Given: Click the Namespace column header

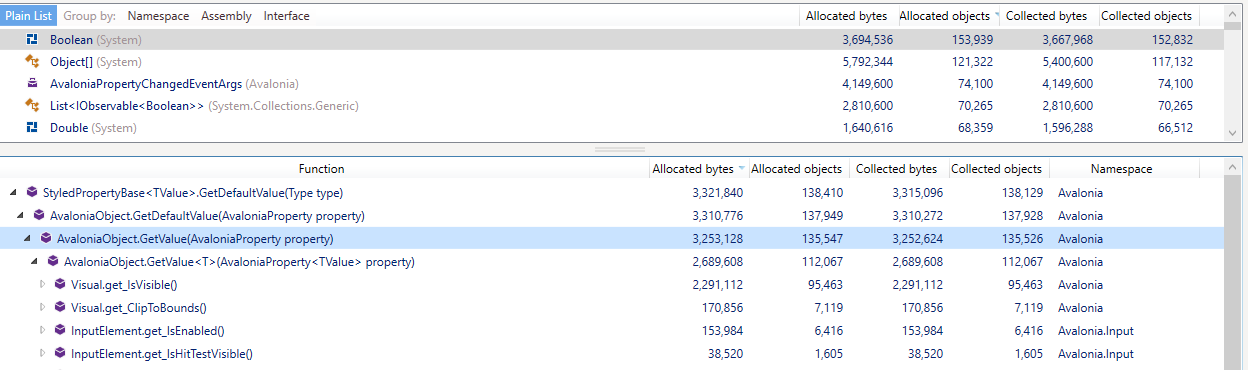Looking at the screenshot, I should tap(1122, 169).
